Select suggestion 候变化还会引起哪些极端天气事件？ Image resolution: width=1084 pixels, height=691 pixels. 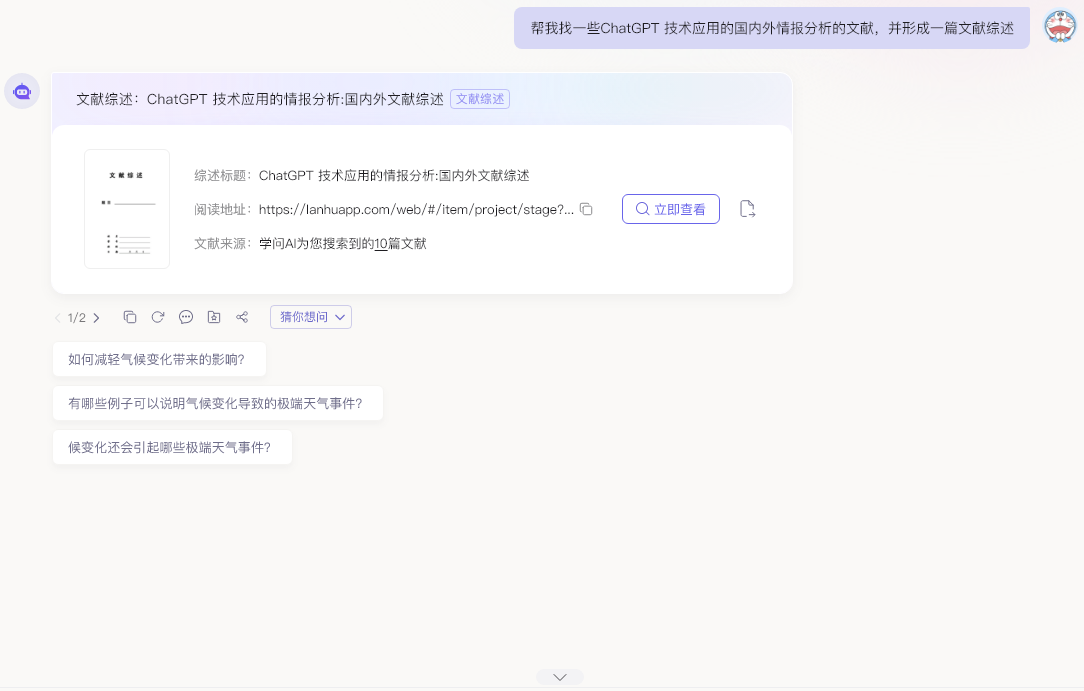pyautogui.click(x=172, y=447)
